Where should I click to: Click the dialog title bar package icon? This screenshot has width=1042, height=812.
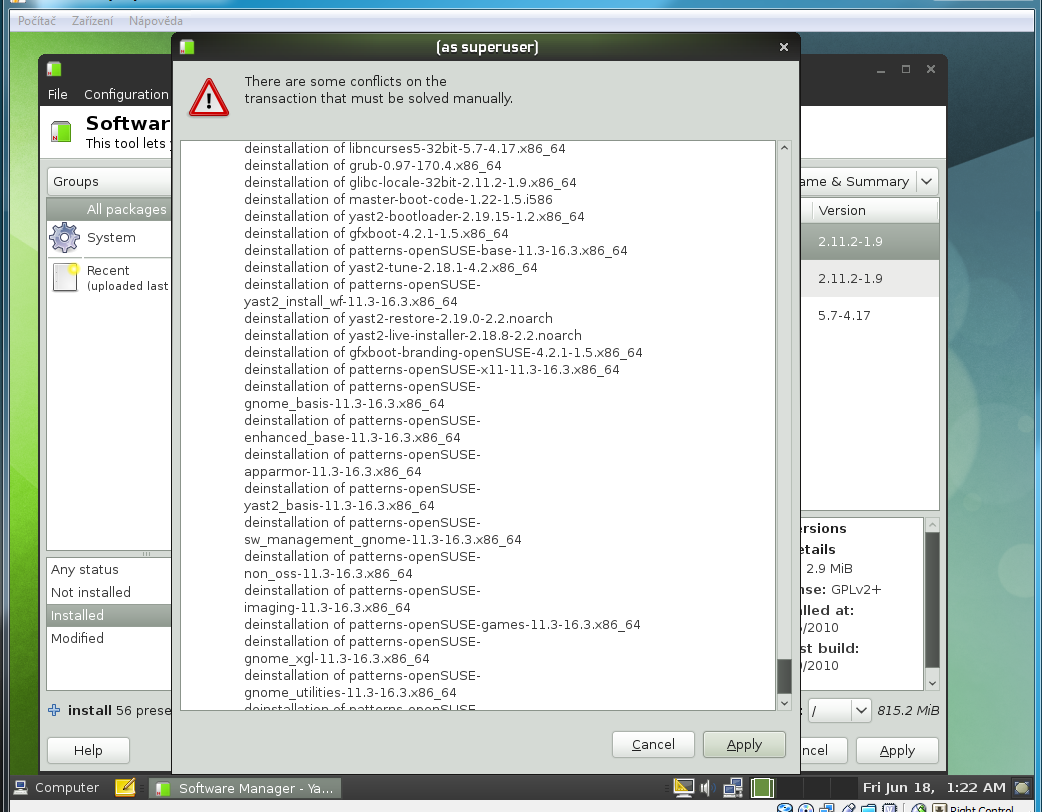click(x=187, y=47)
